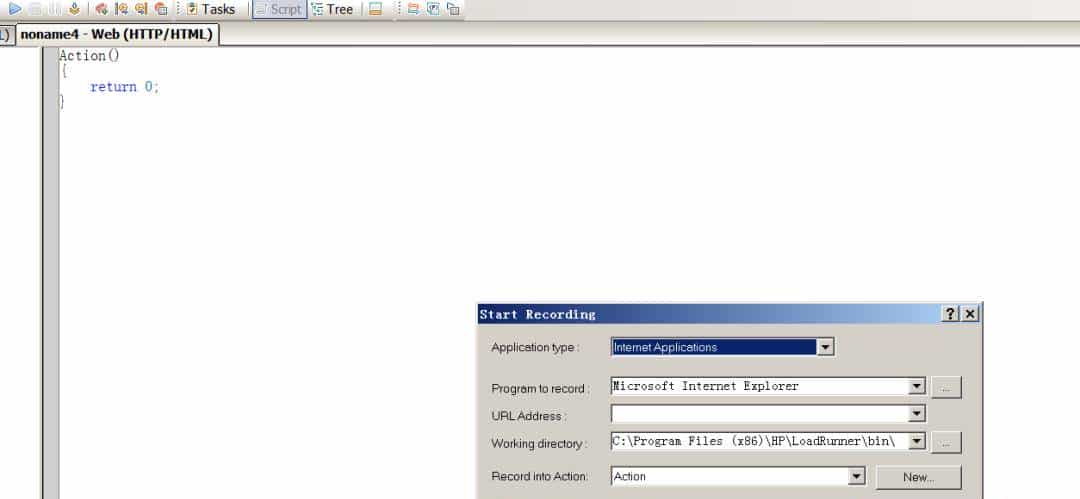The width and height of the screenshot is (1080, 499).
Task: Click the last cascading windows toolbar icon
Action: (453, 9)
